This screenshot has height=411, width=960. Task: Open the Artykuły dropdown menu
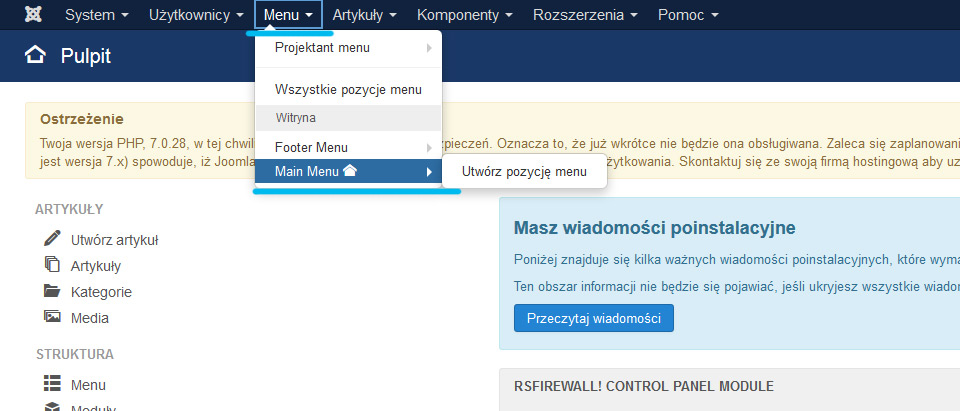click(364, 15)
